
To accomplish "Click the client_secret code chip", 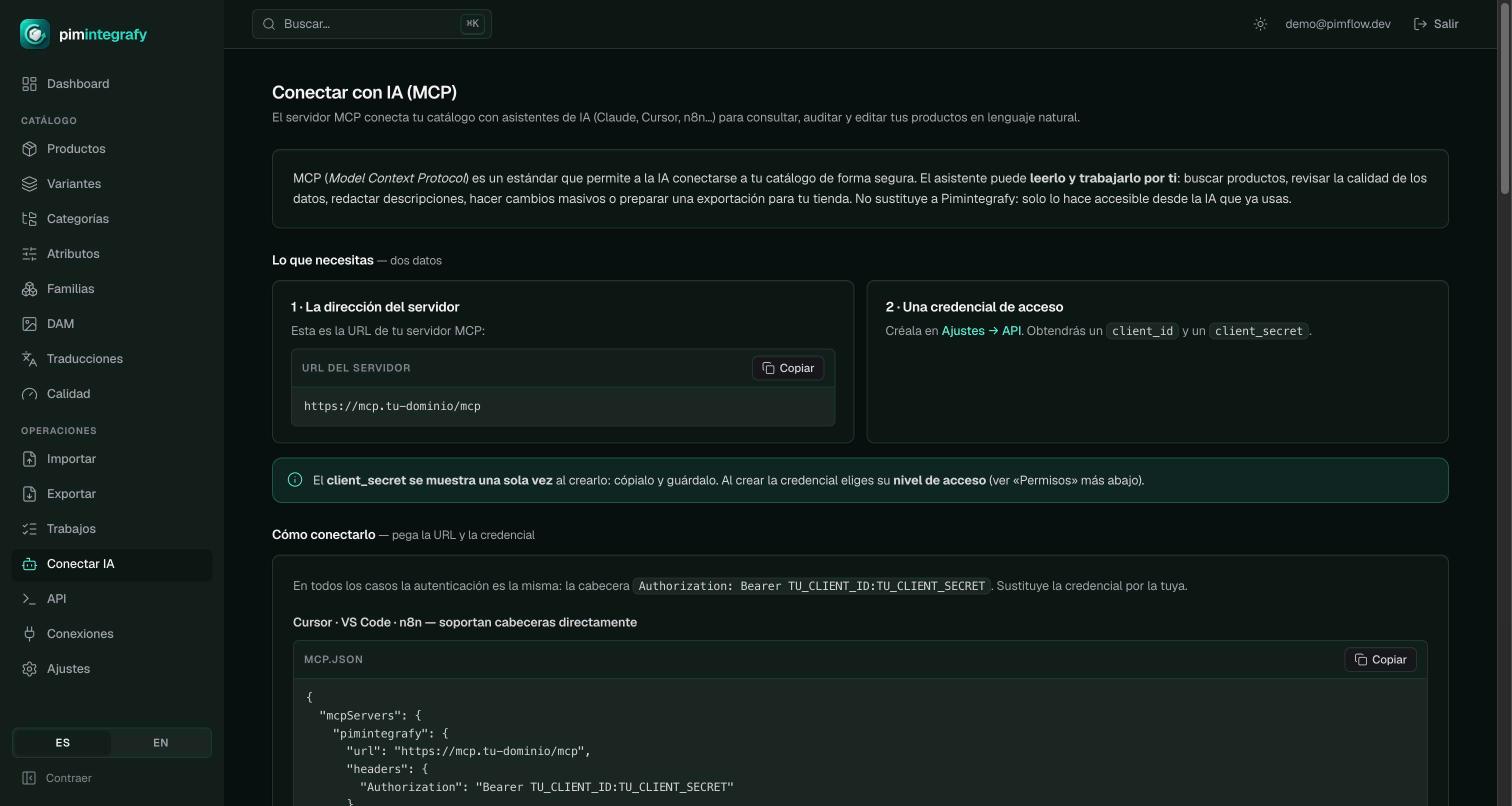I will point(1259,331).
